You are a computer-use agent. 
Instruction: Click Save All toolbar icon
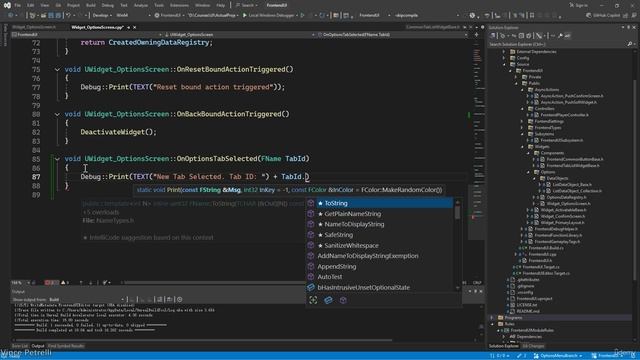[58, 16]
